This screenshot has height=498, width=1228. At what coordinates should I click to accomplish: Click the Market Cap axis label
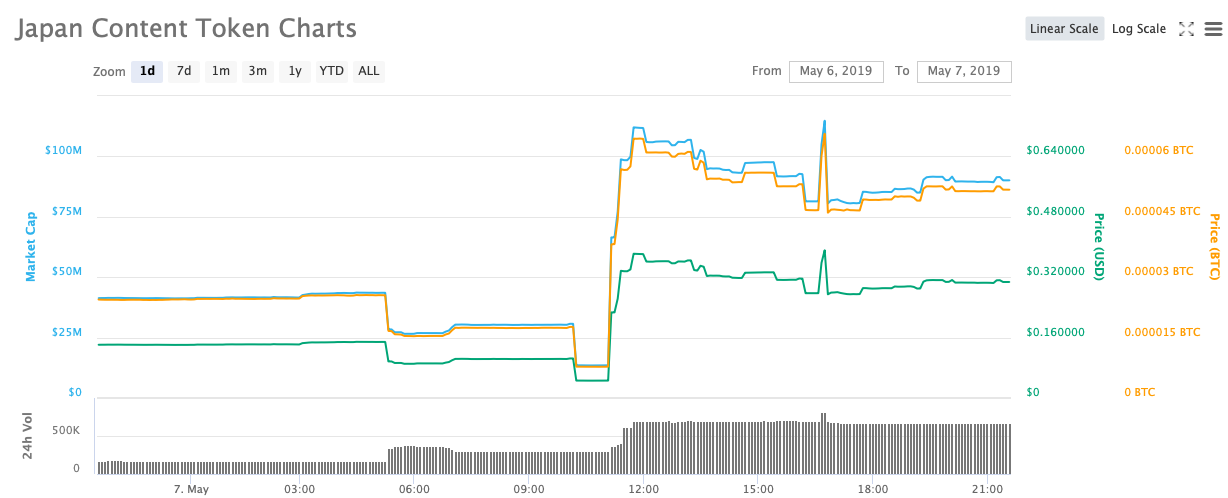31,245
